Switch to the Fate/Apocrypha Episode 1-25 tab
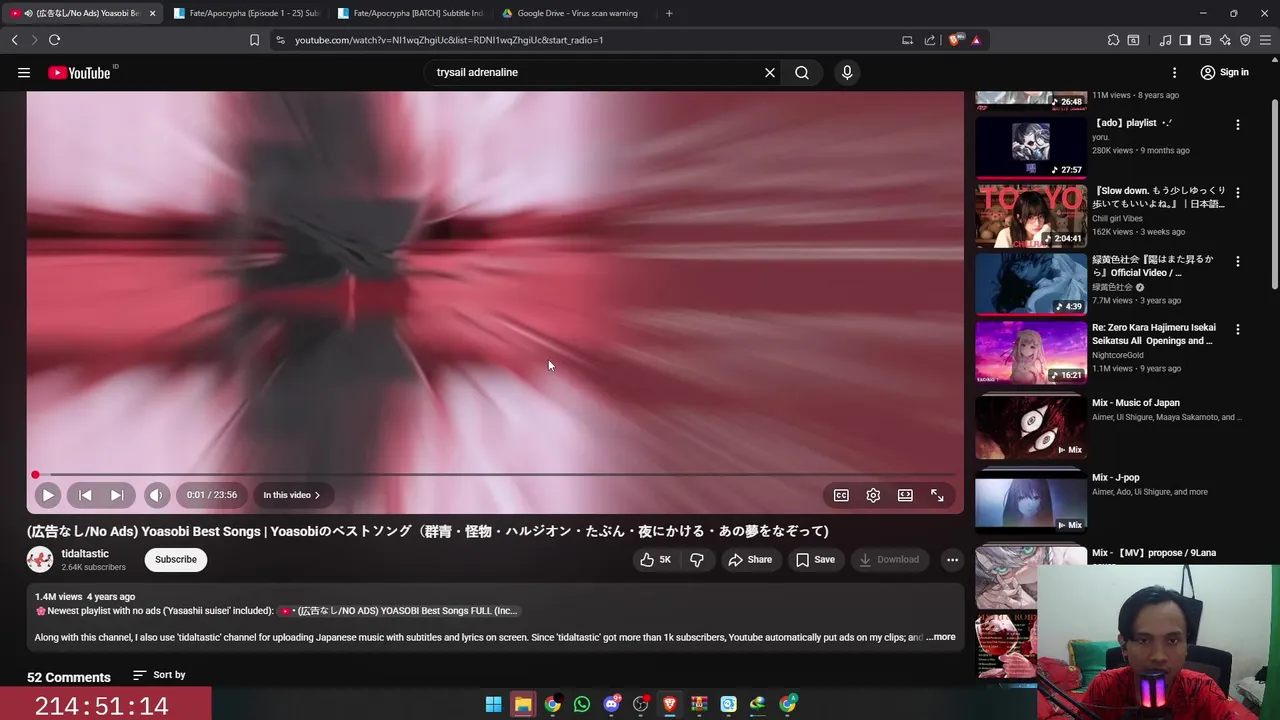 pyautogui.click(x=246, y=13)
